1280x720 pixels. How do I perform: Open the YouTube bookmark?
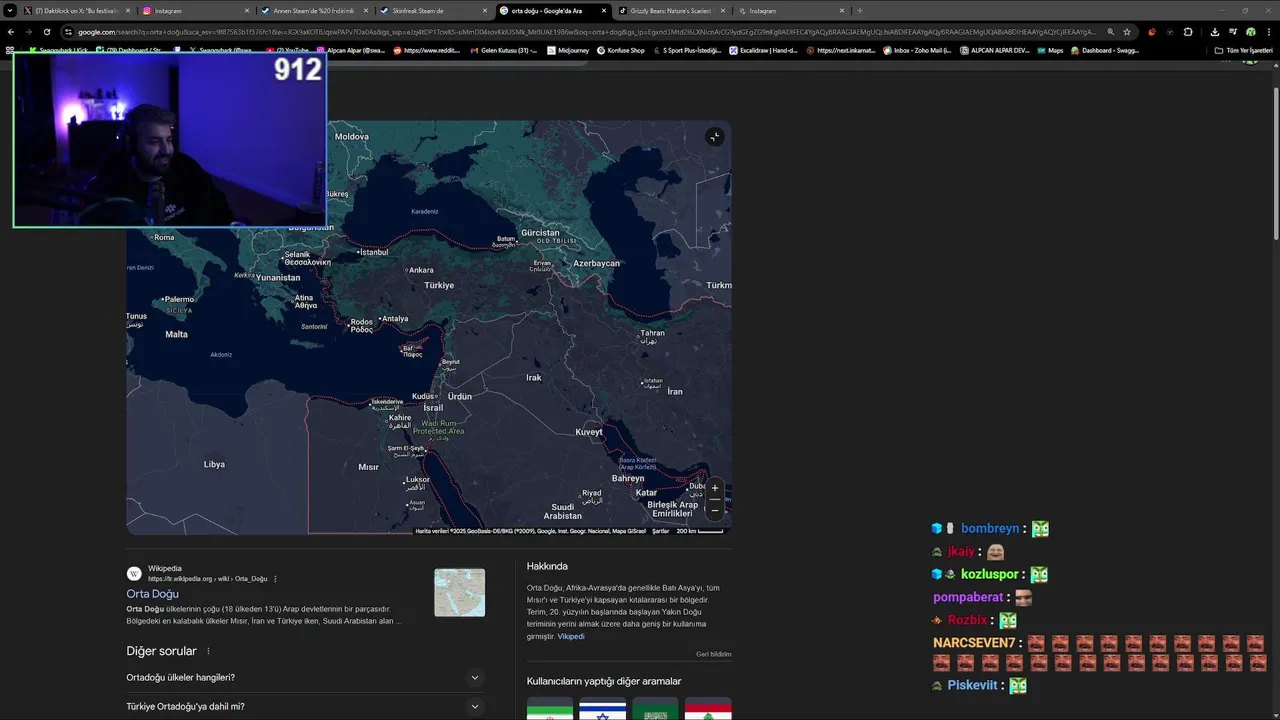pyautogui.click(x=288, y=50)
